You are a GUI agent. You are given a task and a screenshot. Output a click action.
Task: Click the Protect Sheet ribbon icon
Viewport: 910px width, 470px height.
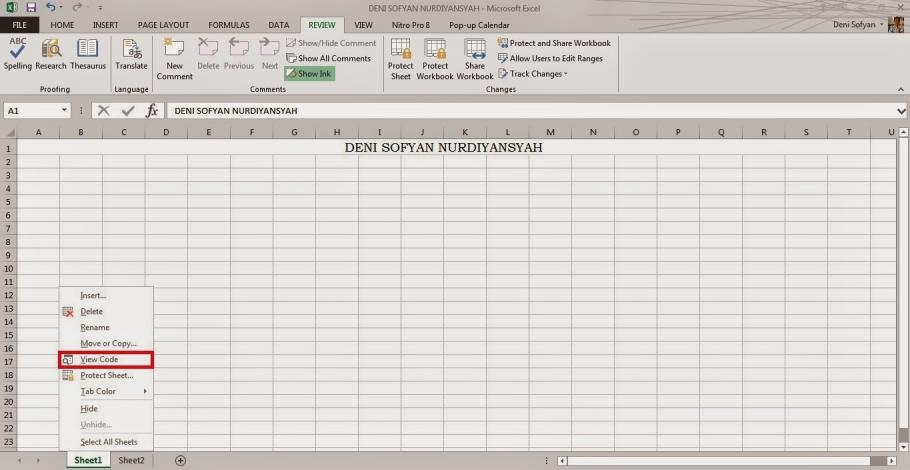point(400,58)
